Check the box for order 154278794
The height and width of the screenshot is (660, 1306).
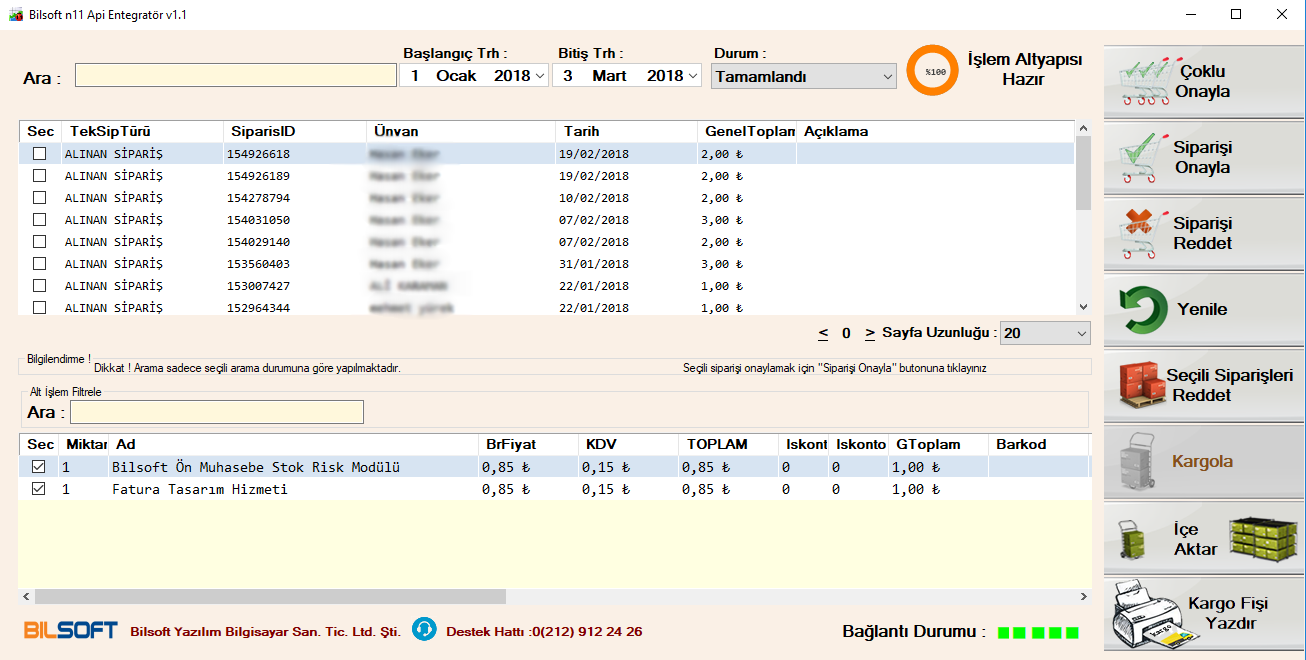40,198
